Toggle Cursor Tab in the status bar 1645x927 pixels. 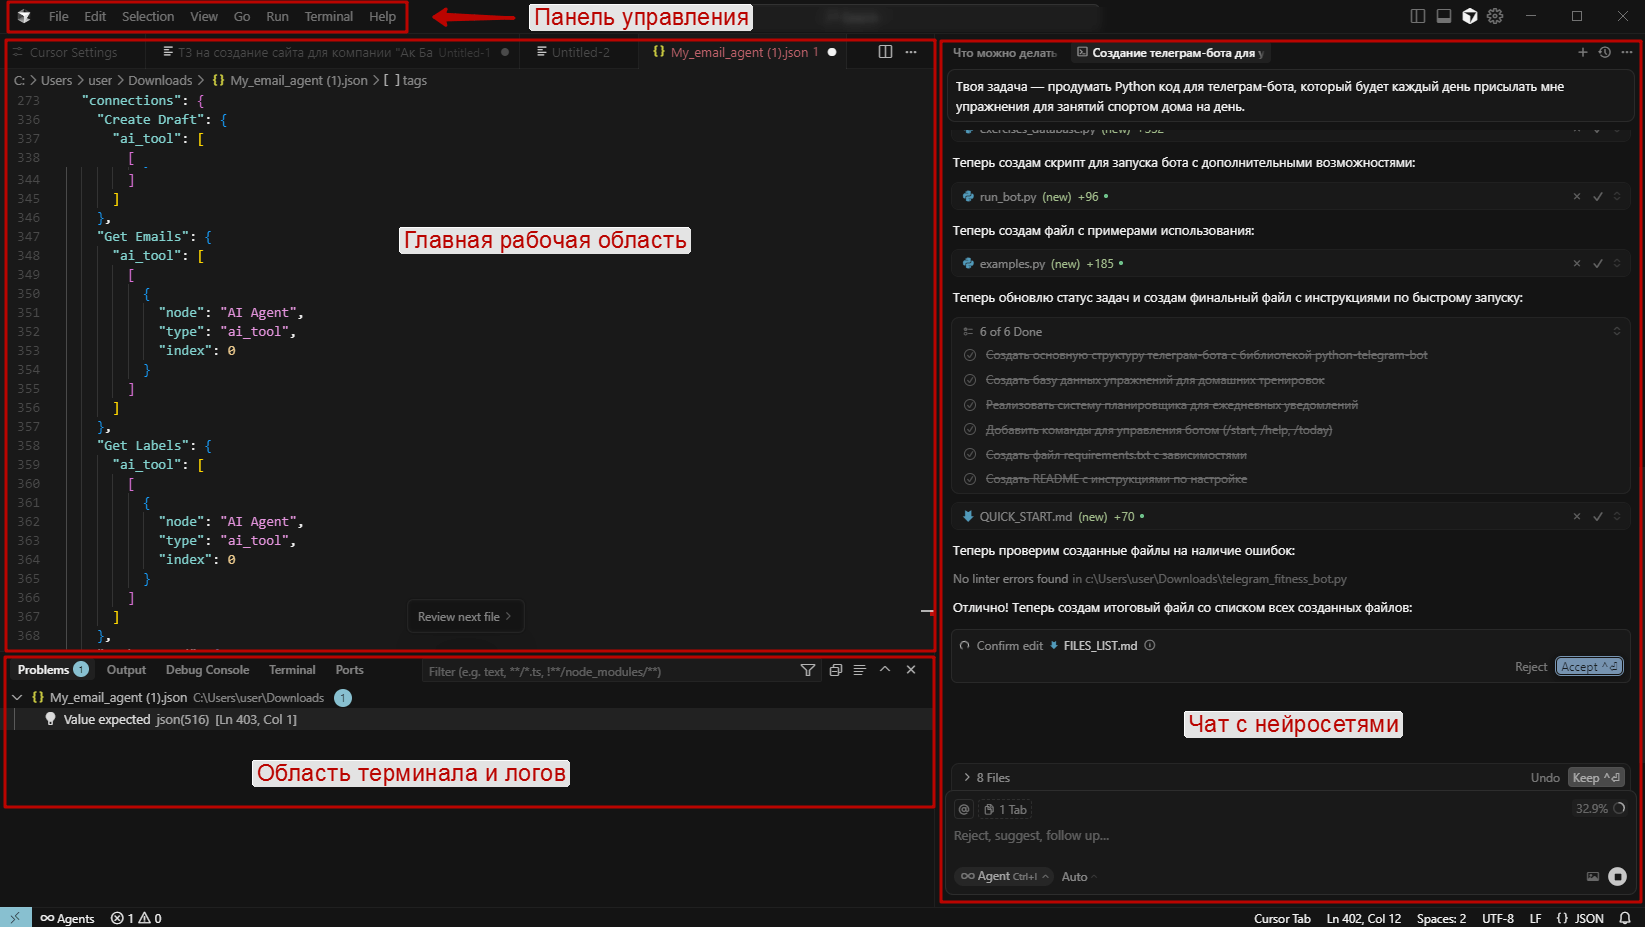tap(1282, 918)
